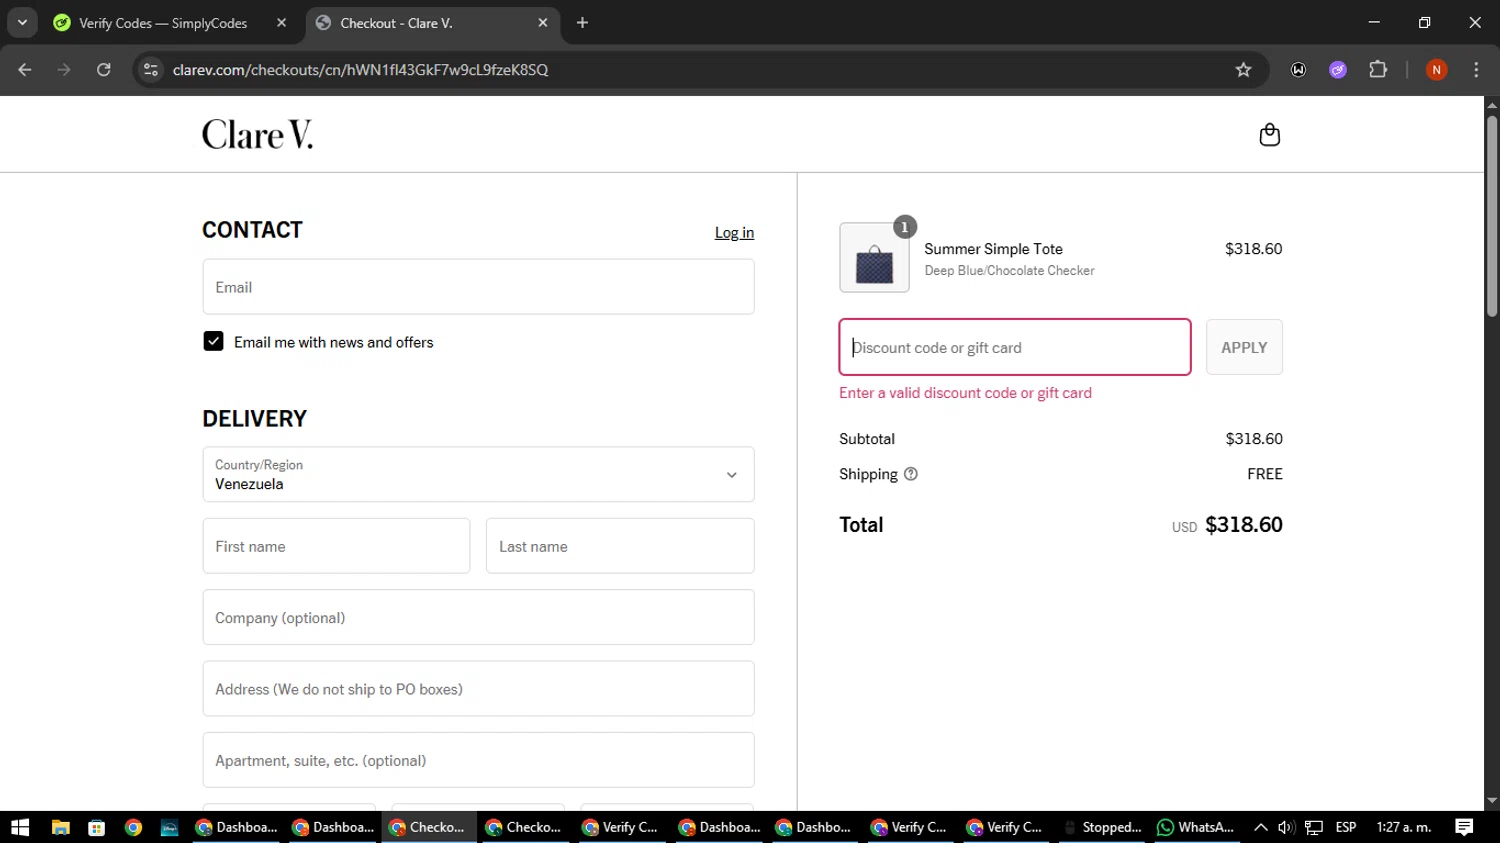Screen dimensions: 1500x843
Task: Click the bold total $318.60 amount
Action: click(1244, 525)
